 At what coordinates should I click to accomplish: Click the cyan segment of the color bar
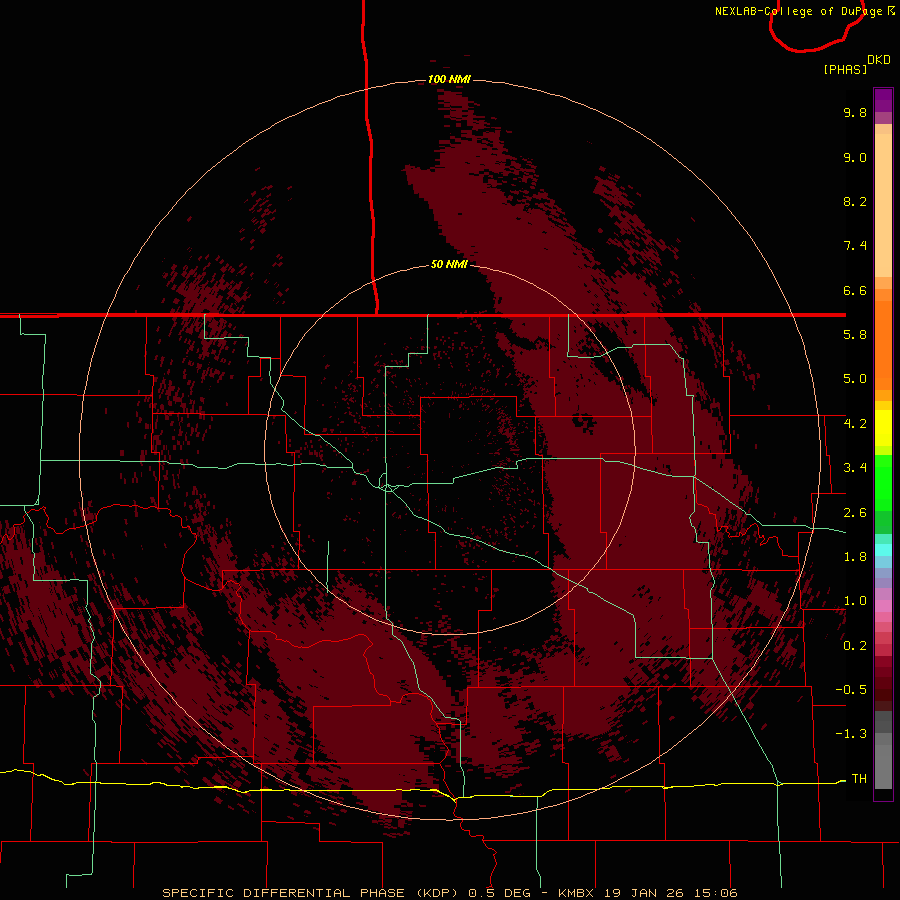pyautogui.click(x=883, y=550)
